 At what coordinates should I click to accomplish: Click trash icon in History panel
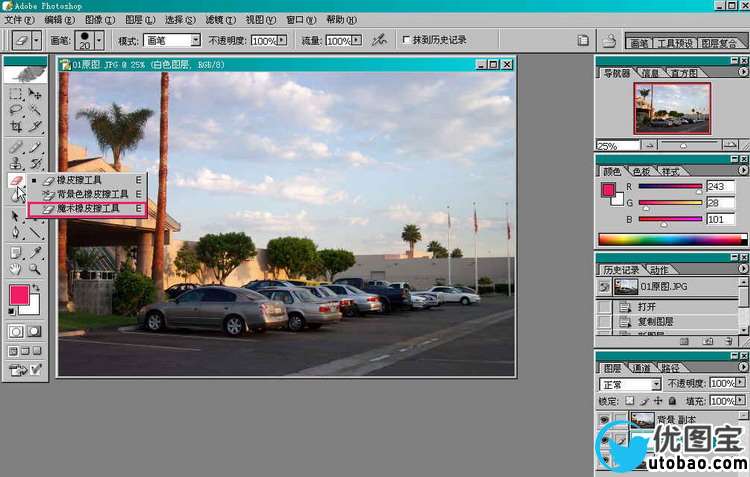pos(729,341)
